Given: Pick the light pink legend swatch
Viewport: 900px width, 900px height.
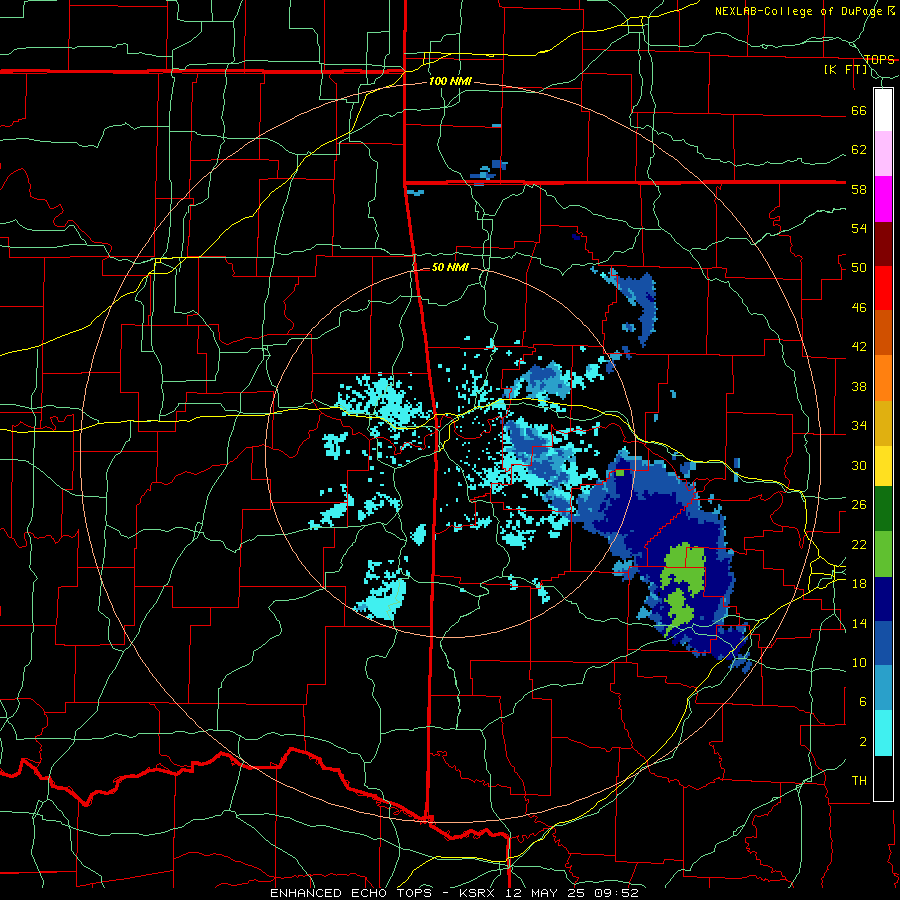Looking at the screenshot, I should tap(883, 154).
